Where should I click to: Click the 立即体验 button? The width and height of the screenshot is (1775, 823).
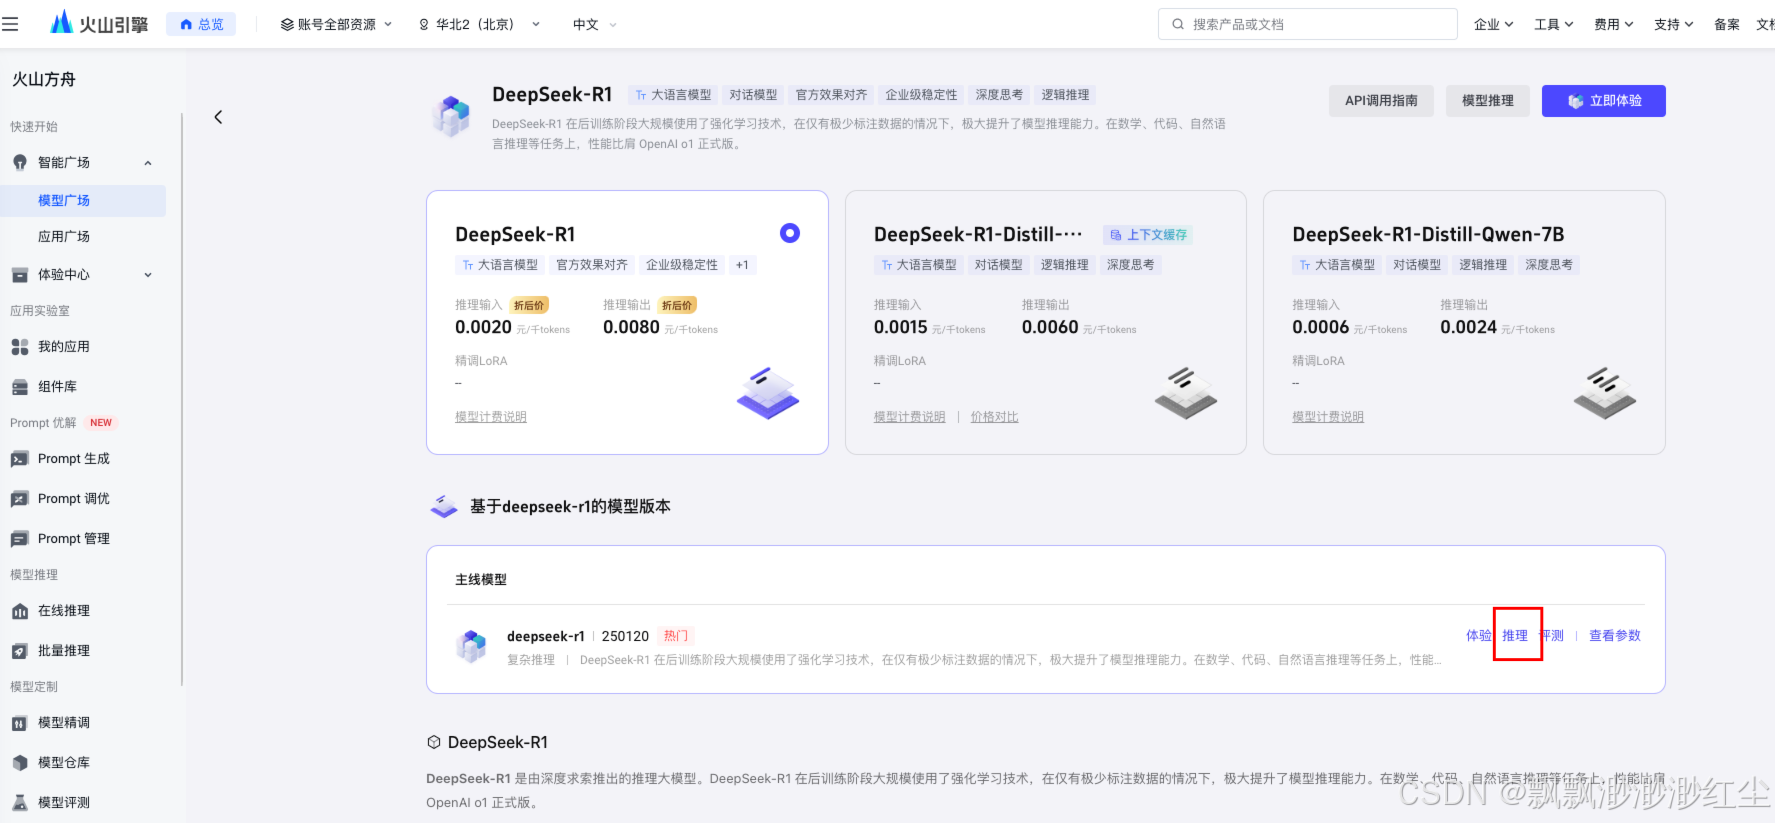click(1603, 100)
